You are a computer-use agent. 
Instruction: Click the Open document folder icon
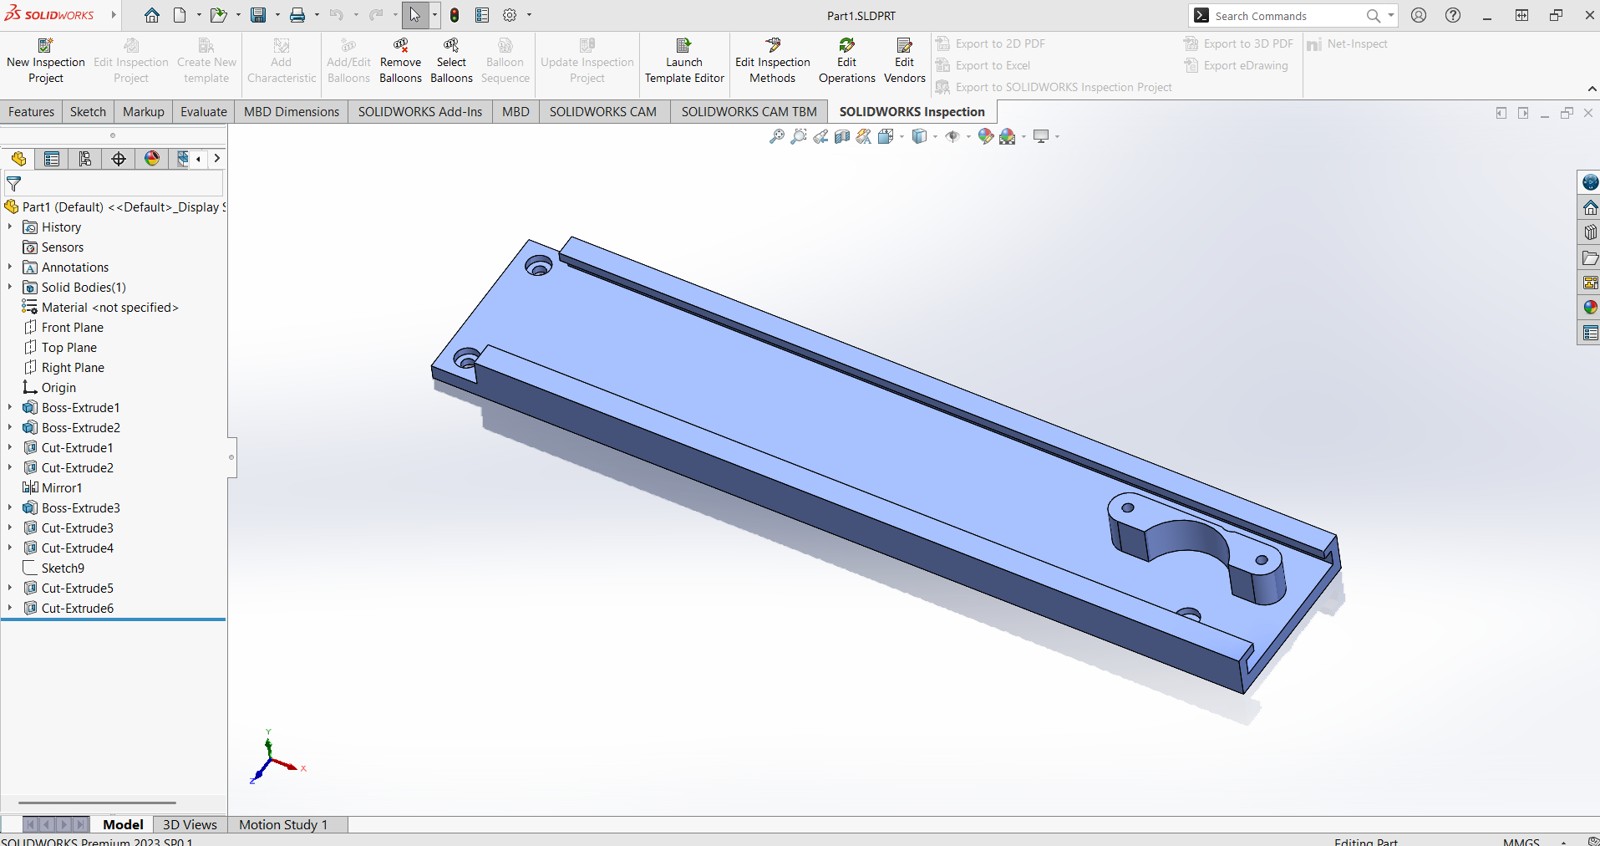[217, 15]
